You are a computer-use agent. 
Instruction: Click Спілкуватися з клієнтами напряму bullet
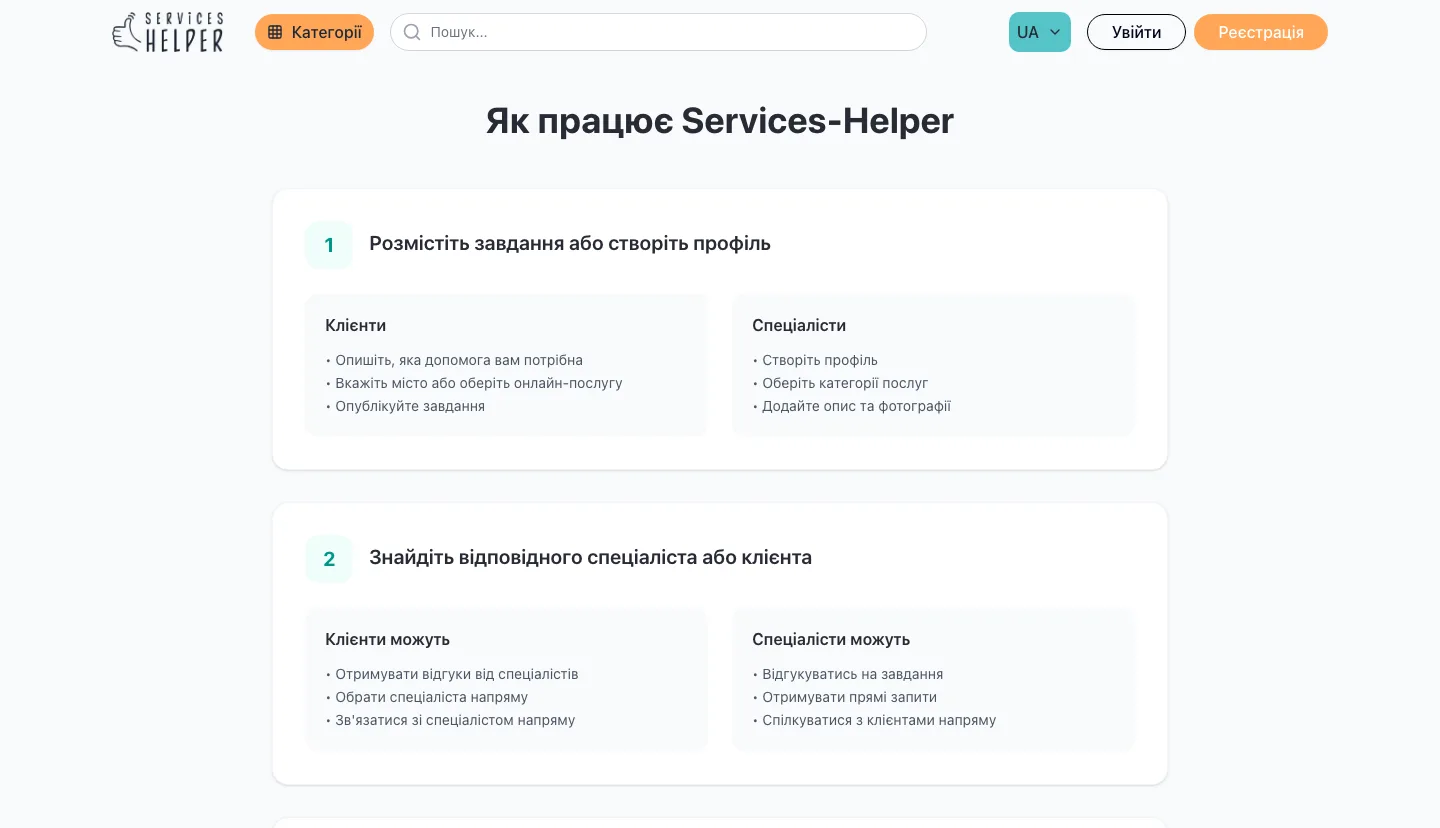point(874,720)
